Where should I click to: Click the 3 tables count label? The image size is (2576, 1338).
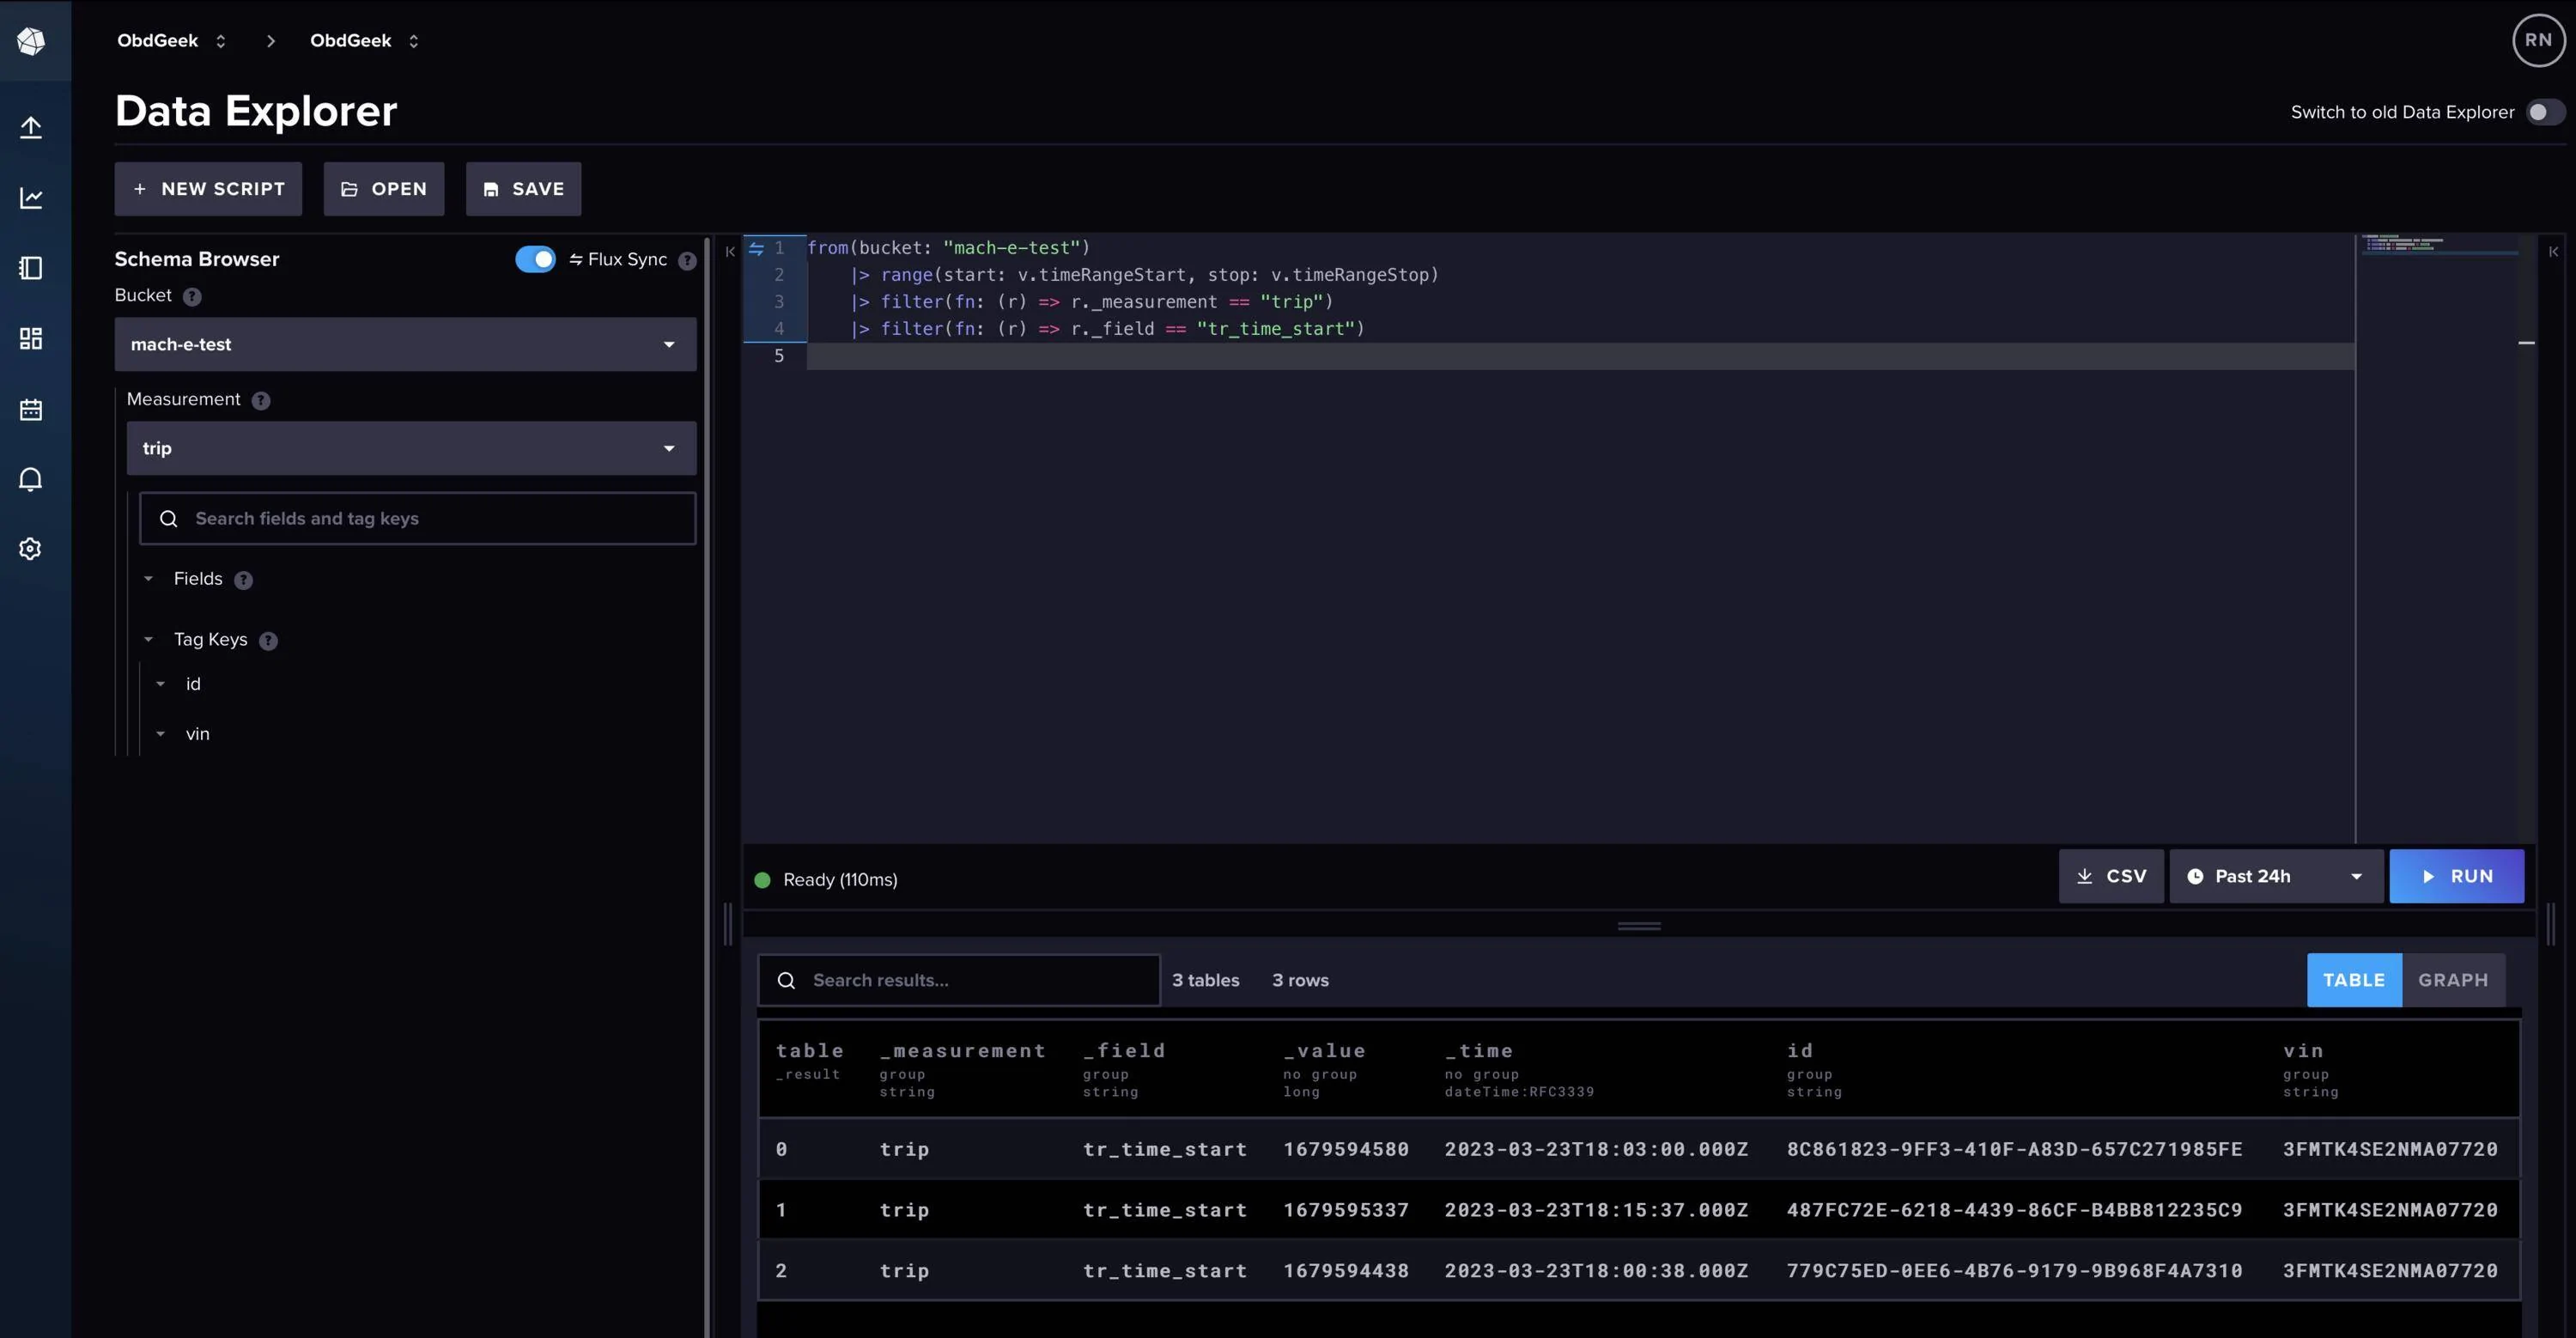[x=1205, y=980]
